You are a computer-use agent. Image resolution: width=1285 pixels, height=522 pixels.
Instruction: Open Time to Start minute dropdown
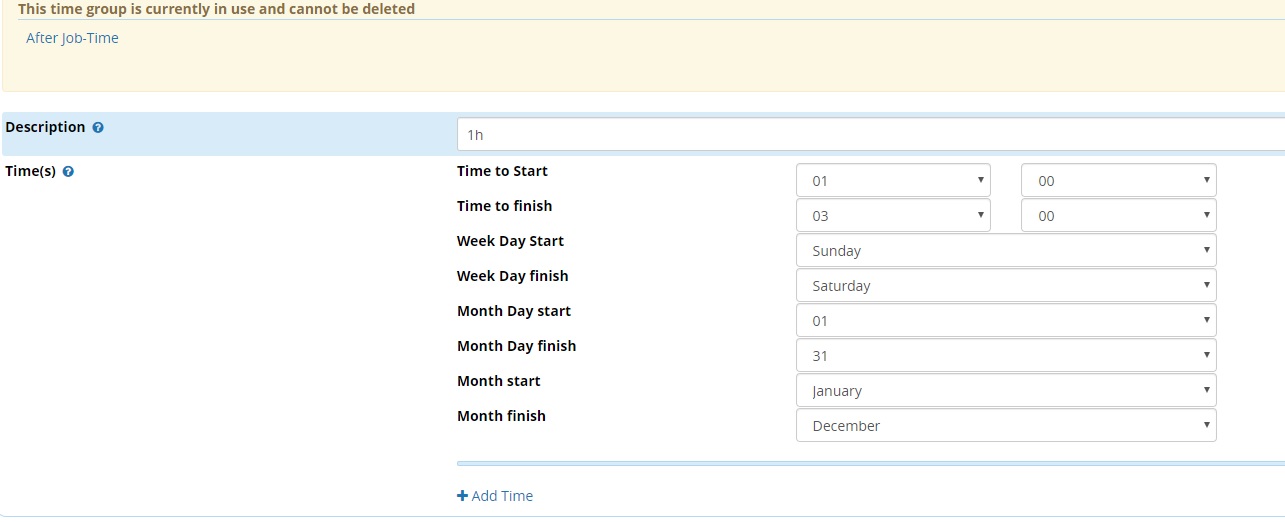click(x=1118, y=181)
